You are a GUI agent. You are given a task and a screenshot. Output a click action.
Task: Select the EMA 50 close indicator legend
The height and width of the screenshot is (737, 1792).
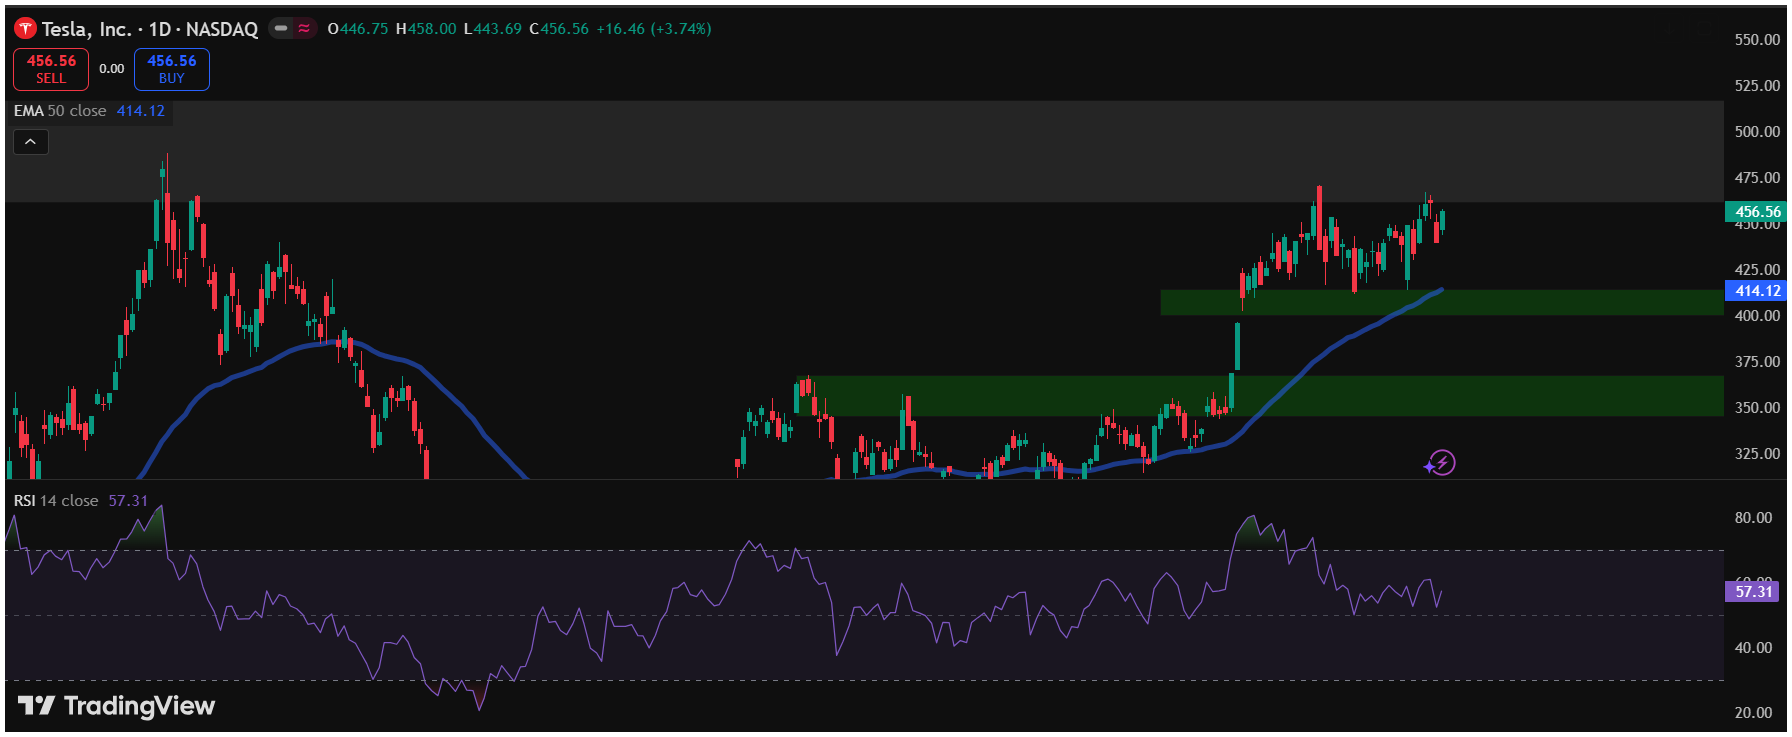[60, 111]
